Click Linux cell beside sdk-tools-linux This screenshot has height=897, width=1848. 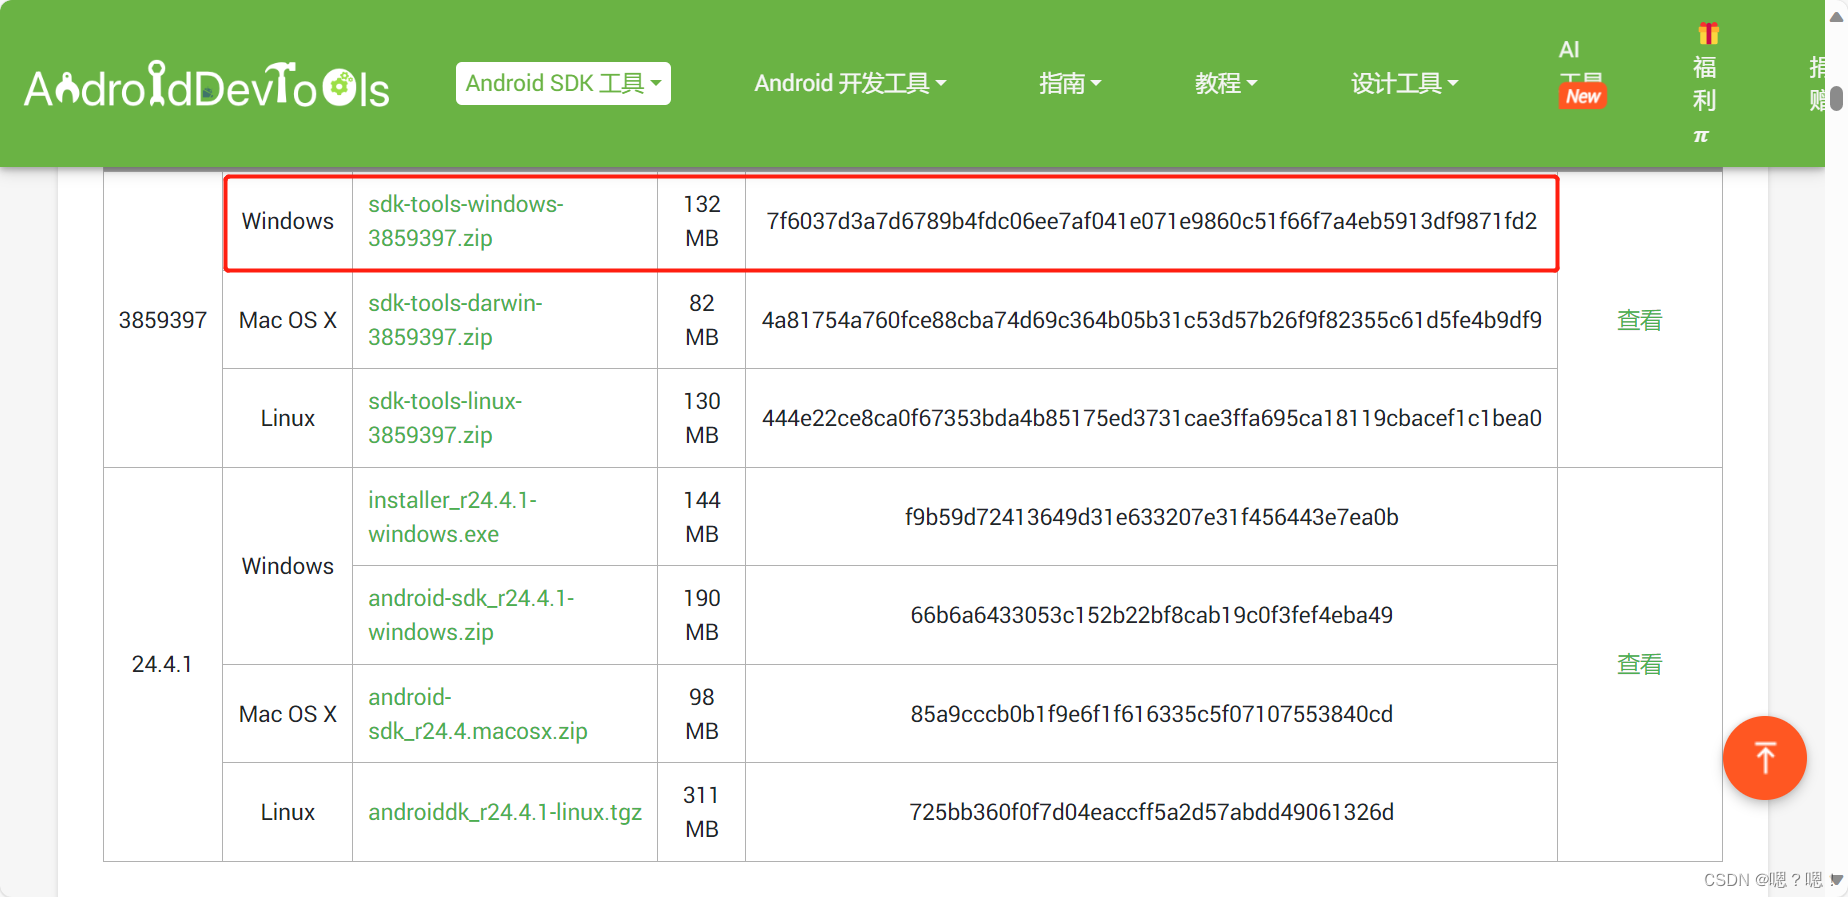pyautogui.click(x=288, y=418)
